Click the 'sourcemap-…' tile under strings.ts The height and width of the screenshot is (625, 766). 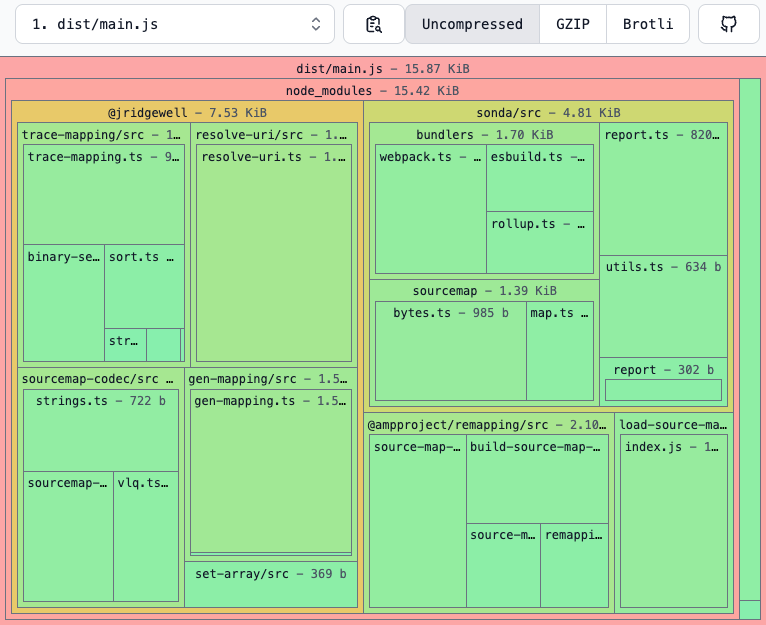pyautogui.click(x=68, y=536)
